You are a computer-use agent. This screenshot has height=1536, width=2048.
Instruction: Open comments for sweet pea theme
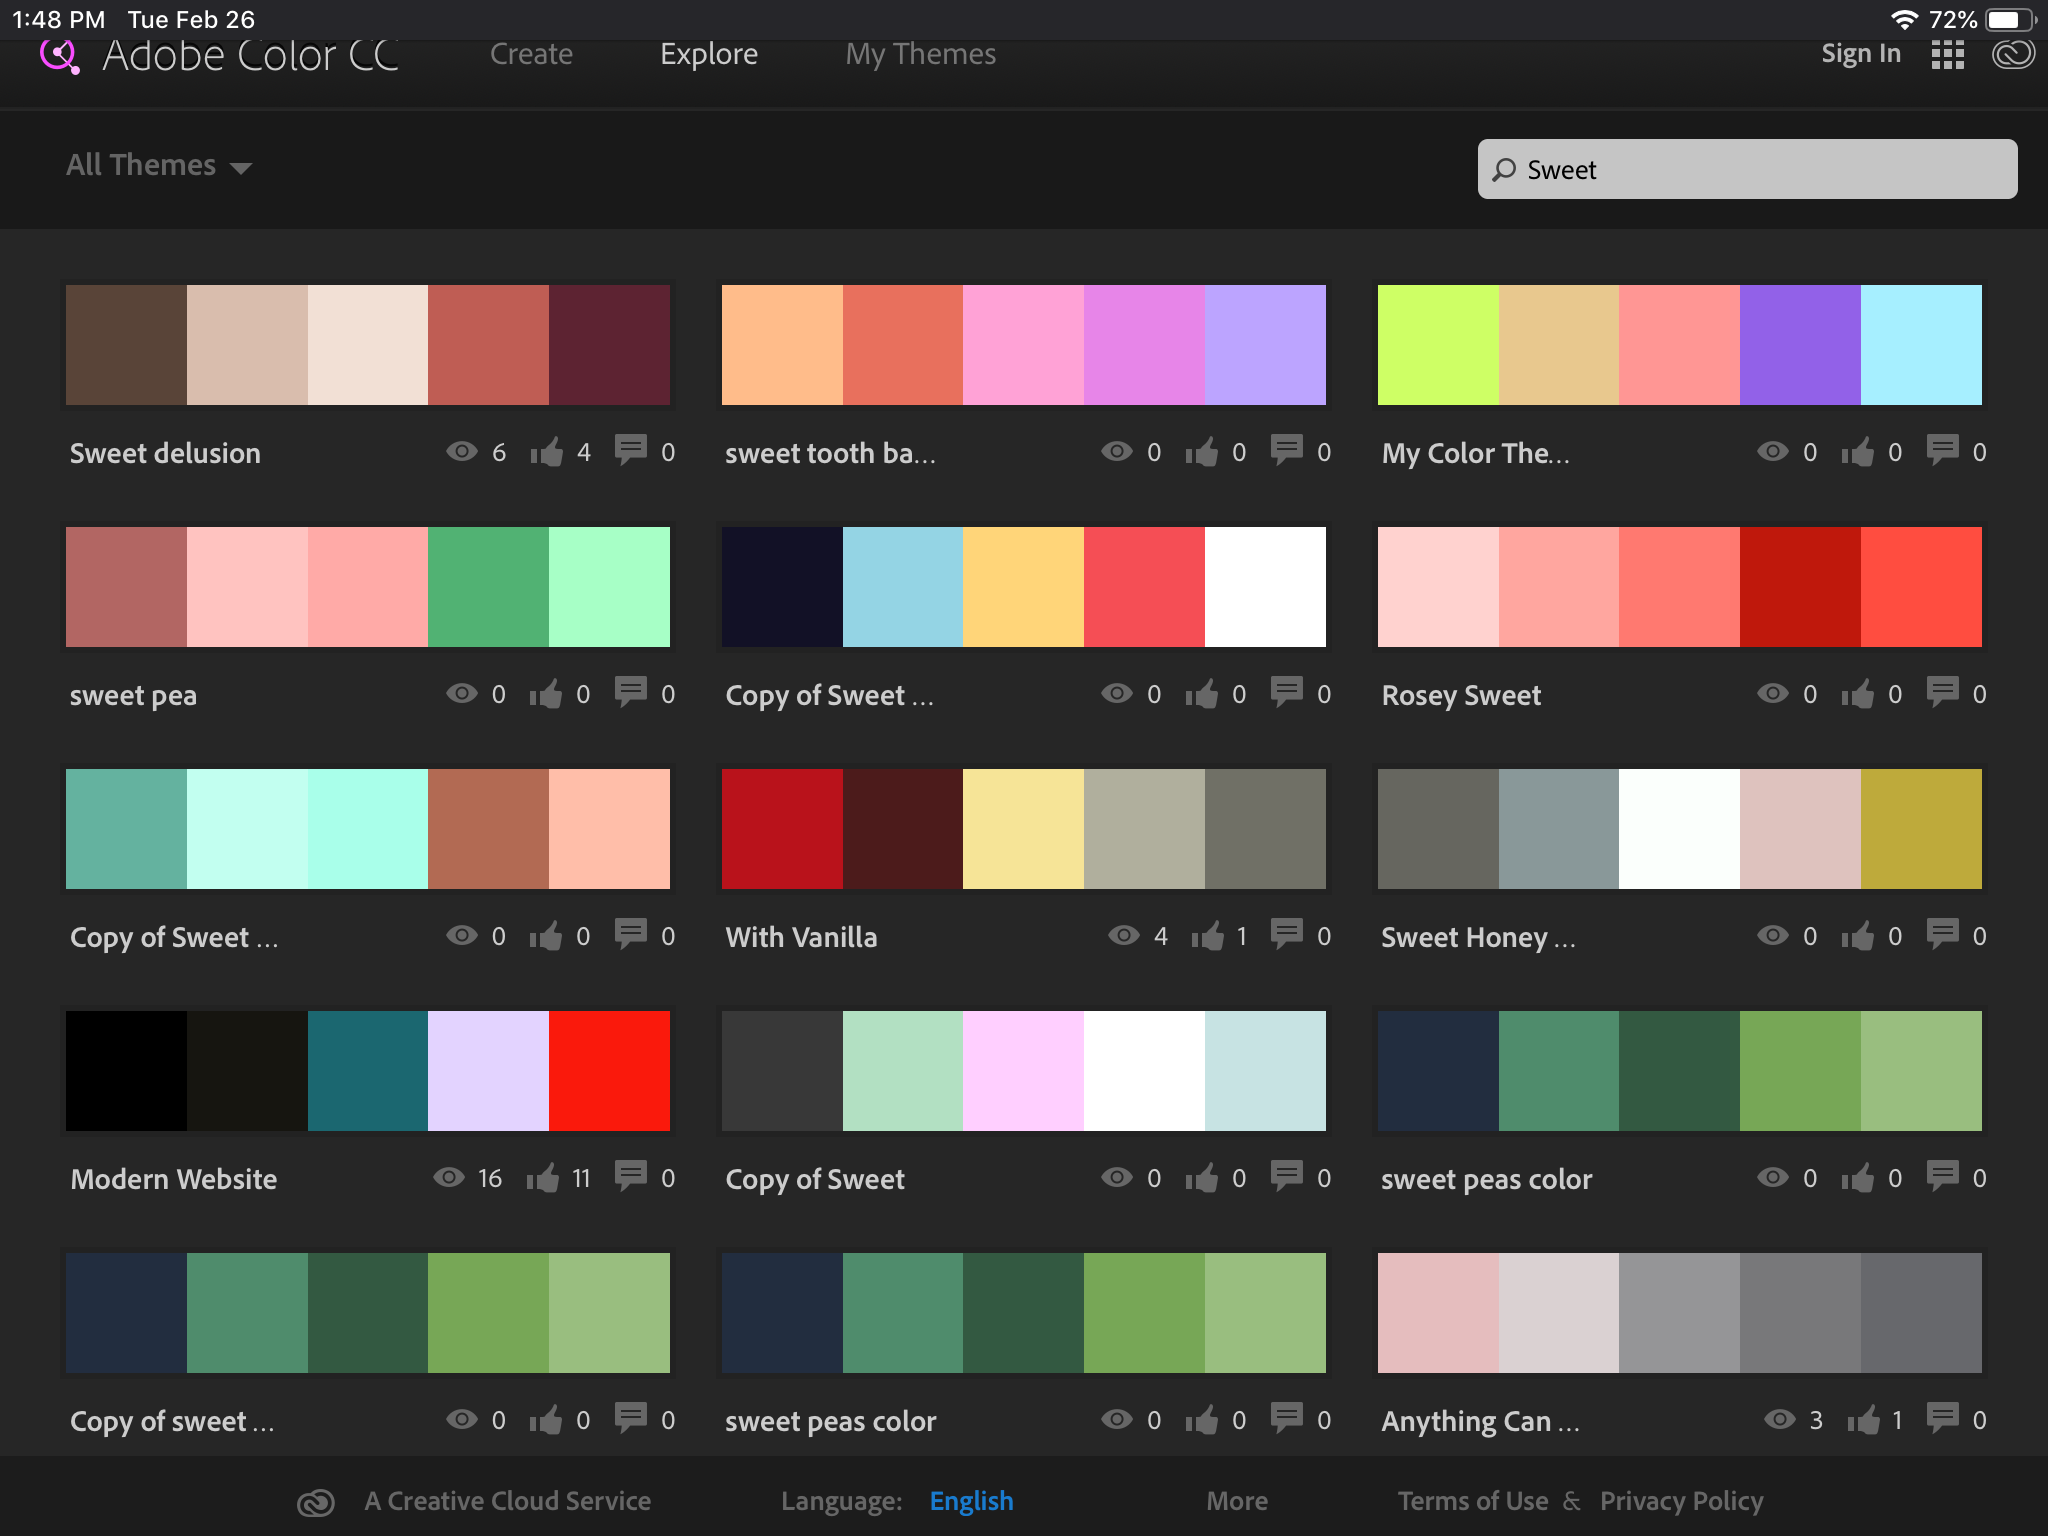(630, 692)
